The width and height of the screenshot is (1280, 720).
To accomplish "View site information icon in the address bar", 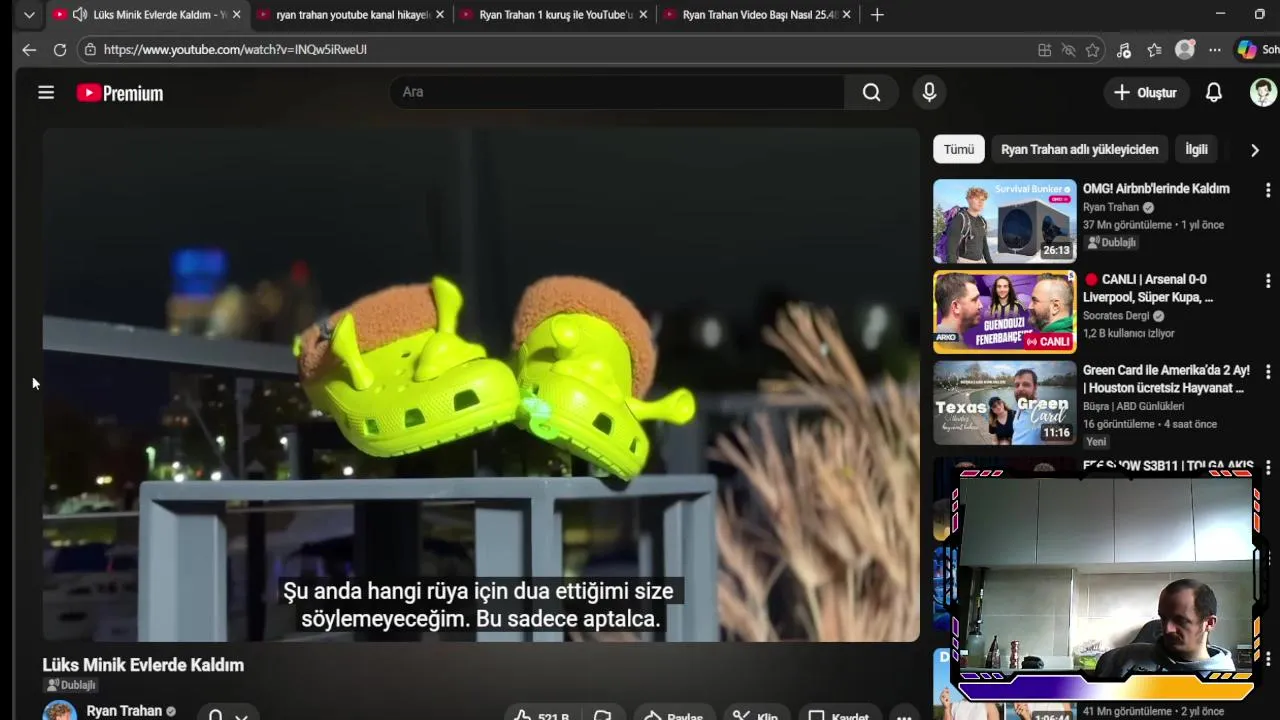I will click(x=90, y=49).
